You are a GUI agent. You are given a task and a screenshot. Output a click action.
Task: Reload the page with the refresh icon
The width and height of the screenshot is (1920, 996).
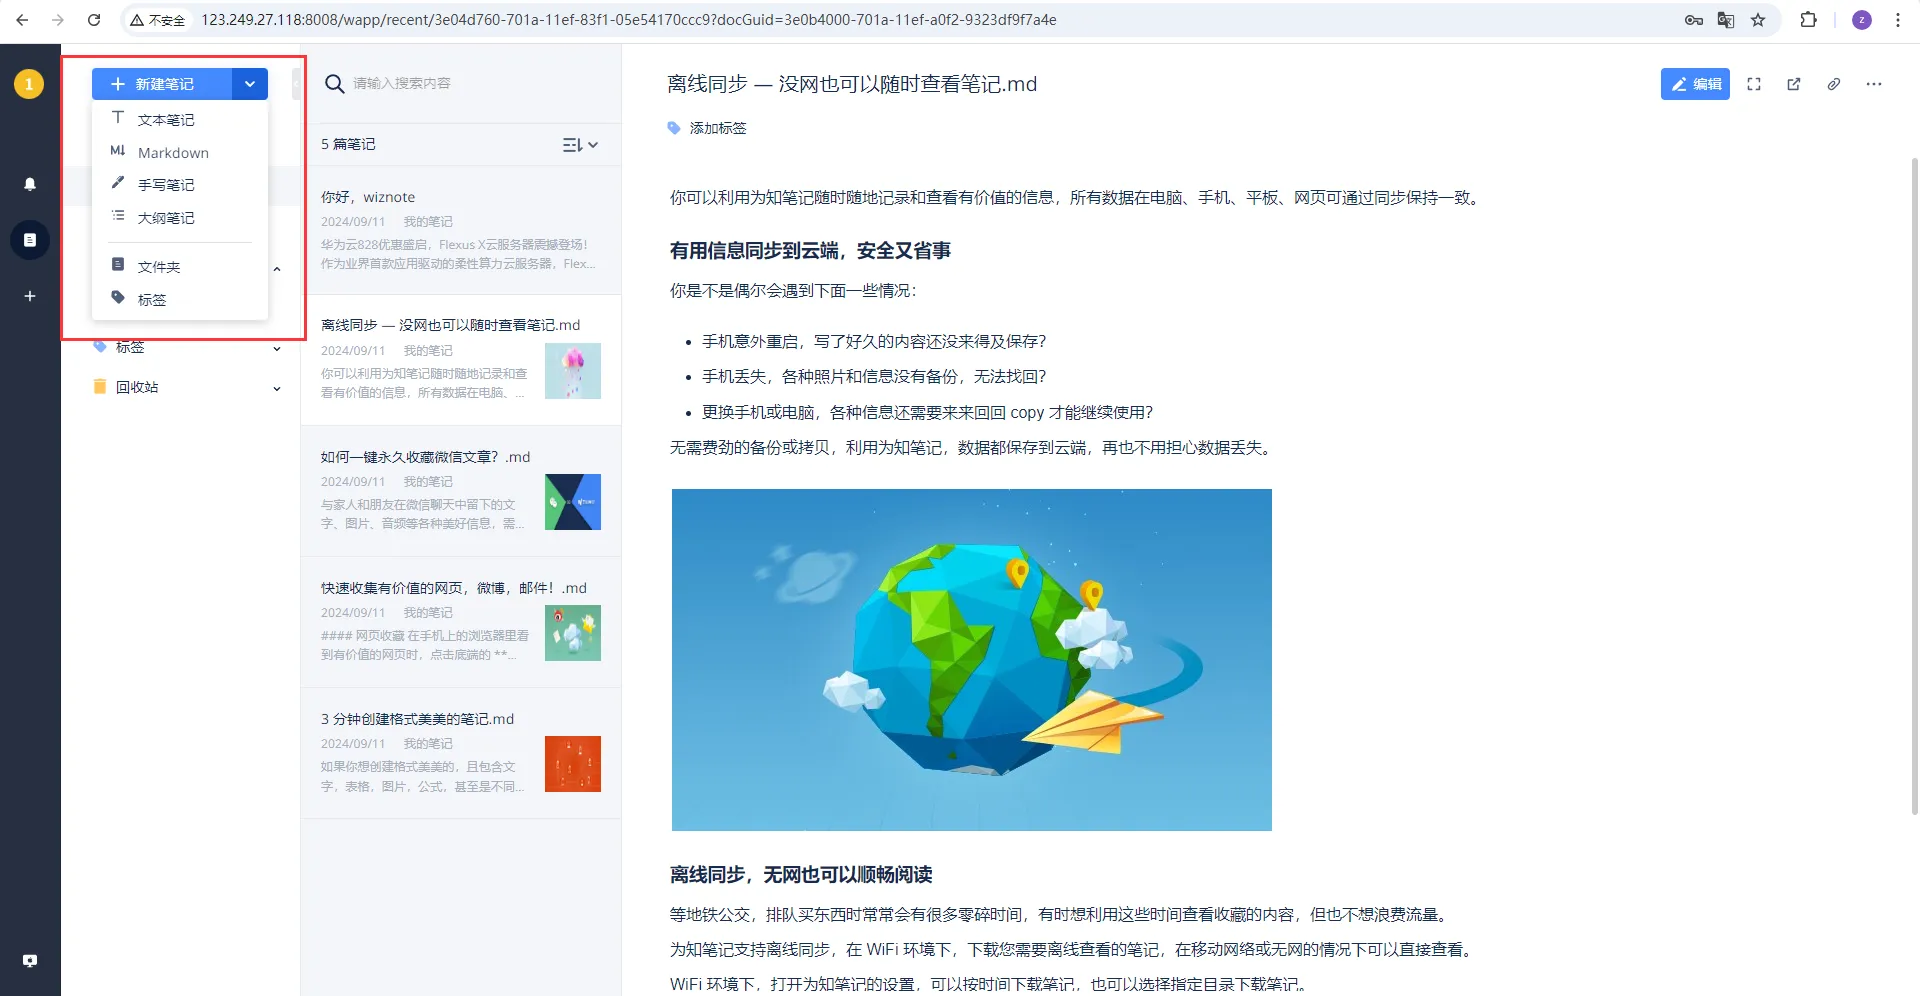pos(94,20)
